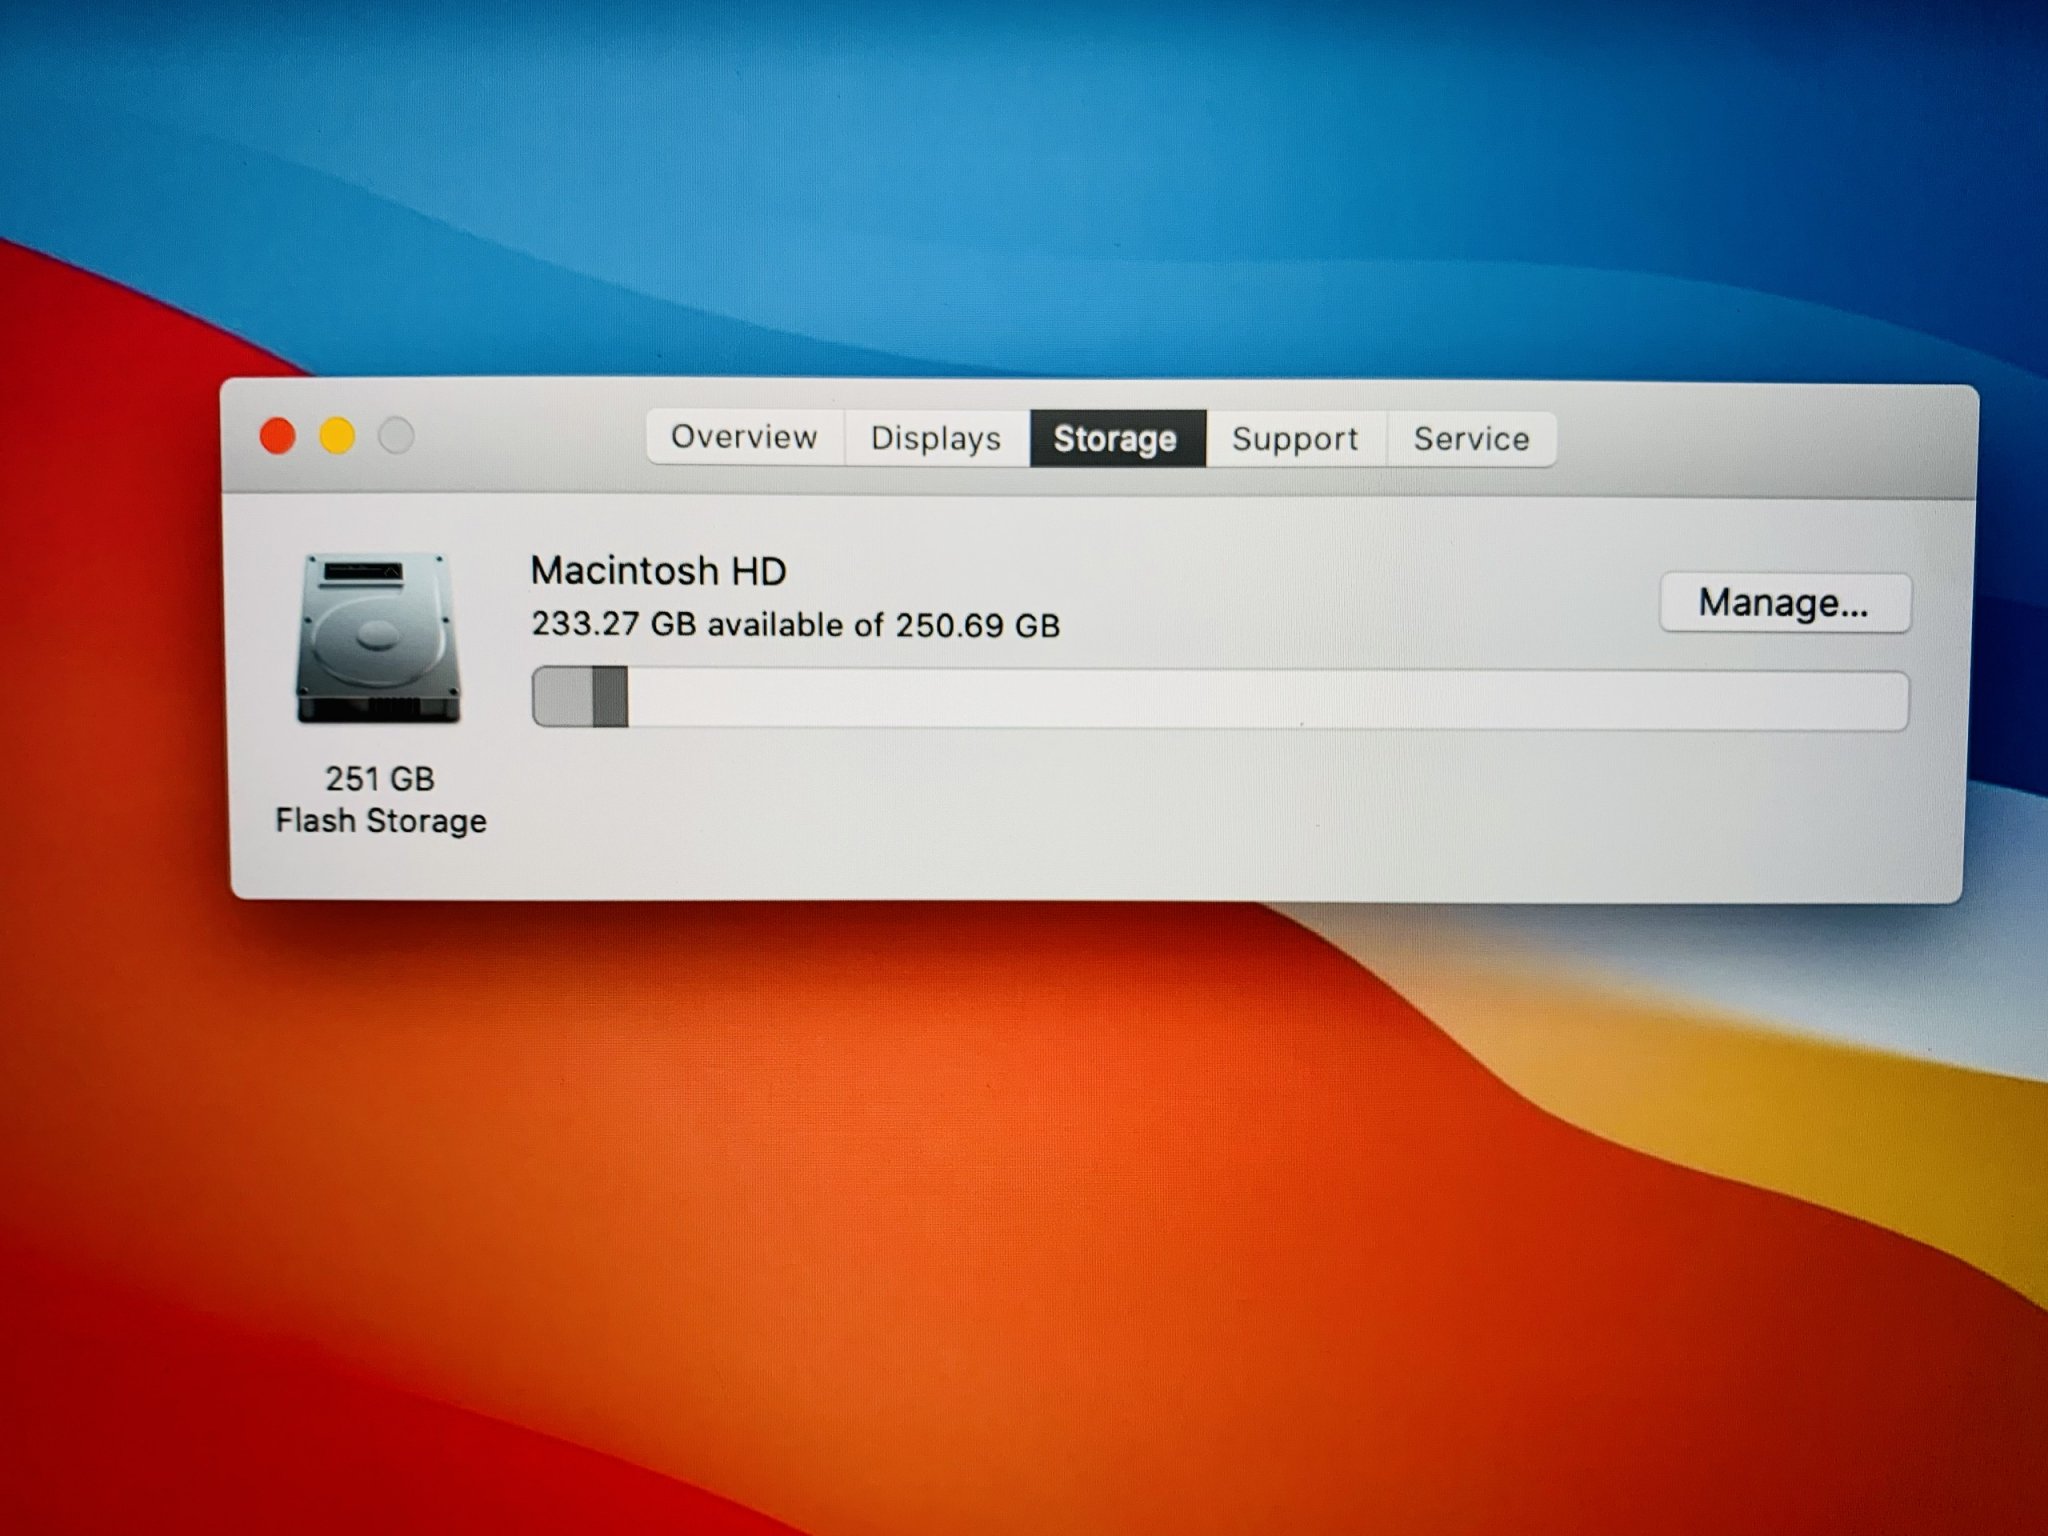
Task: Click light gray segment of storage bar
Action: (x=563, y=697)
